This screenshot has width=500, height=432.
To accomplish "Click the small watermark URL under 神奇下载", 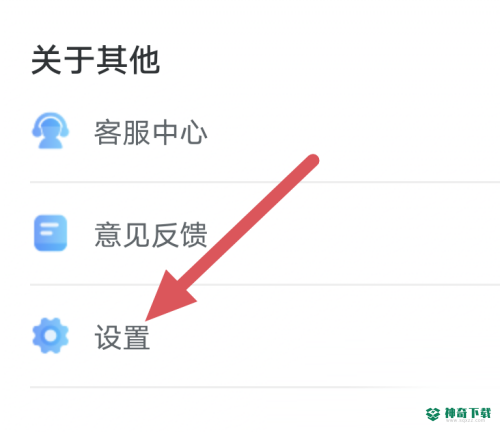I will point(465,421).
